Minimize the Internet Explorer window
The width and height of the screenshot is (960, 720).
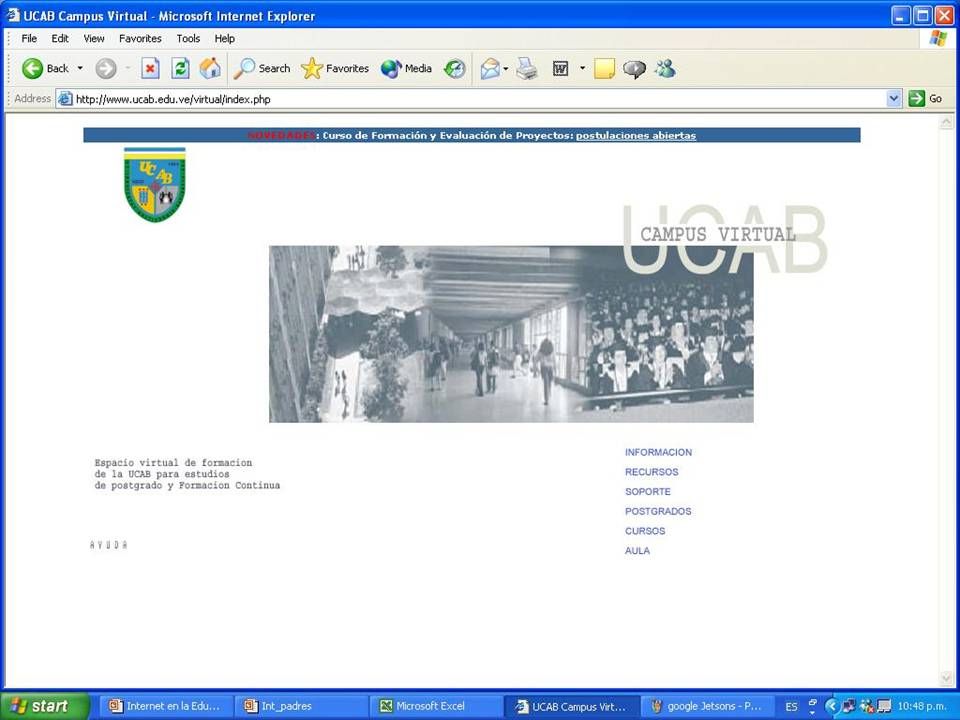[900, 15]
